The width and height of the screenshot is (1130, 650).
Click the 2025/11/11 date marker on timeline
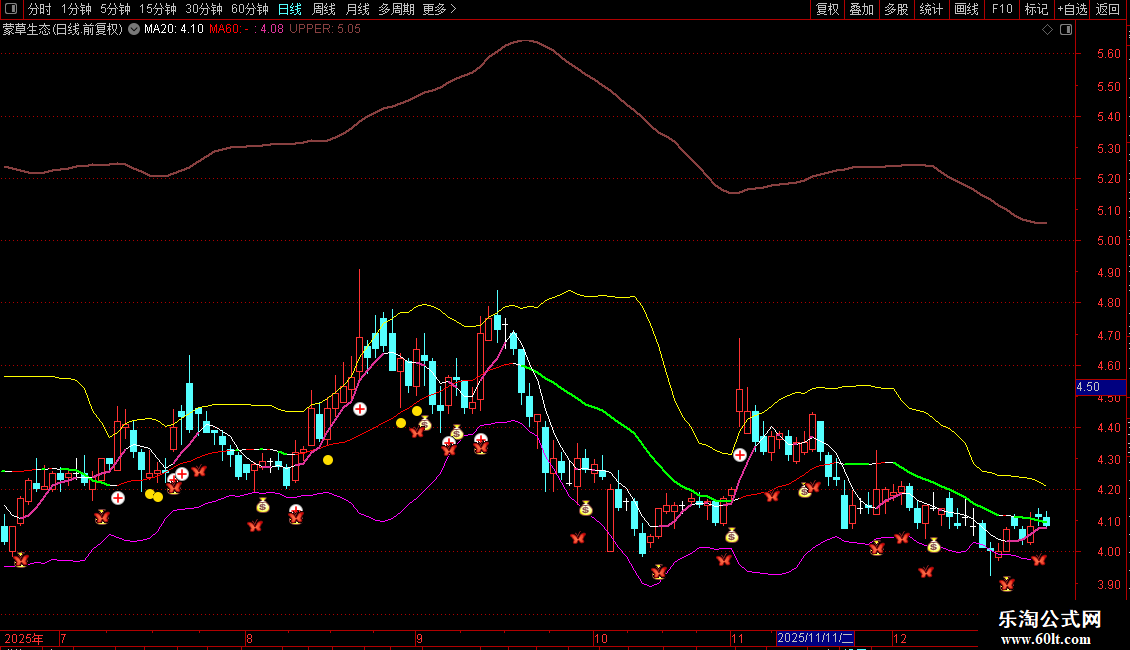816,638
